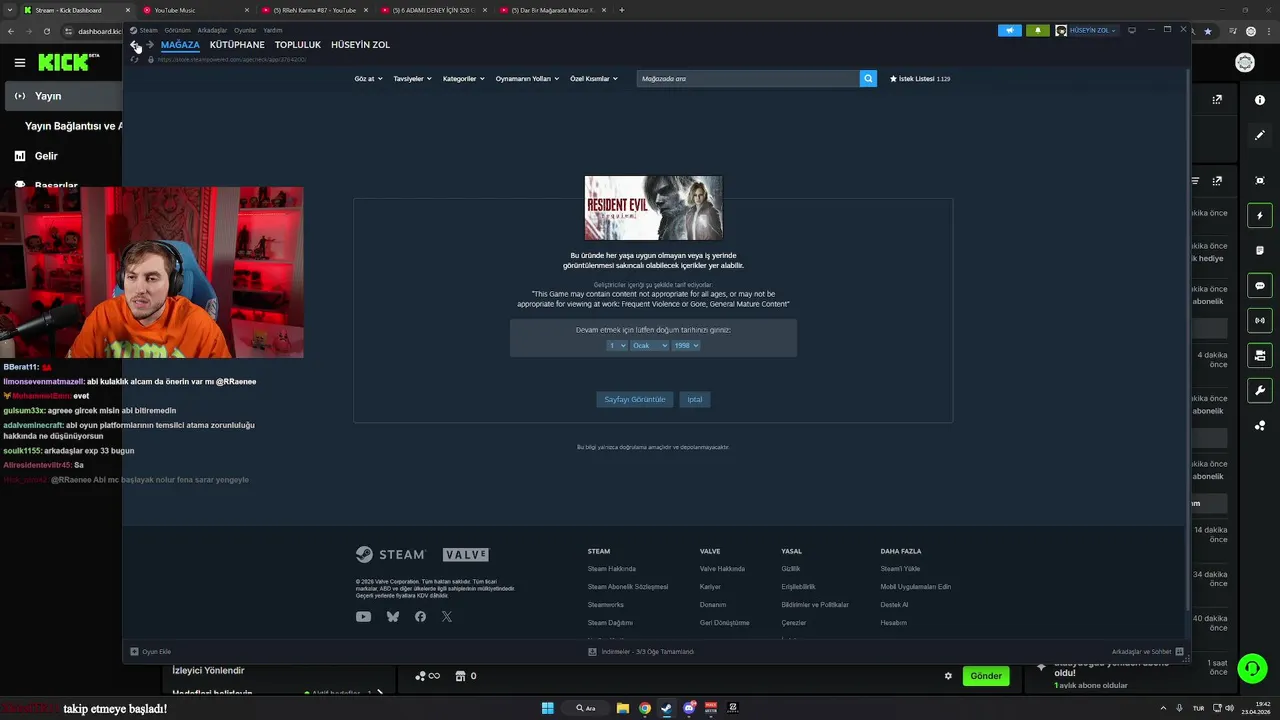Viewport: 1280px width, 720px height.
Task: Expand Özel Kısımlar store menu
Action: 594,78
